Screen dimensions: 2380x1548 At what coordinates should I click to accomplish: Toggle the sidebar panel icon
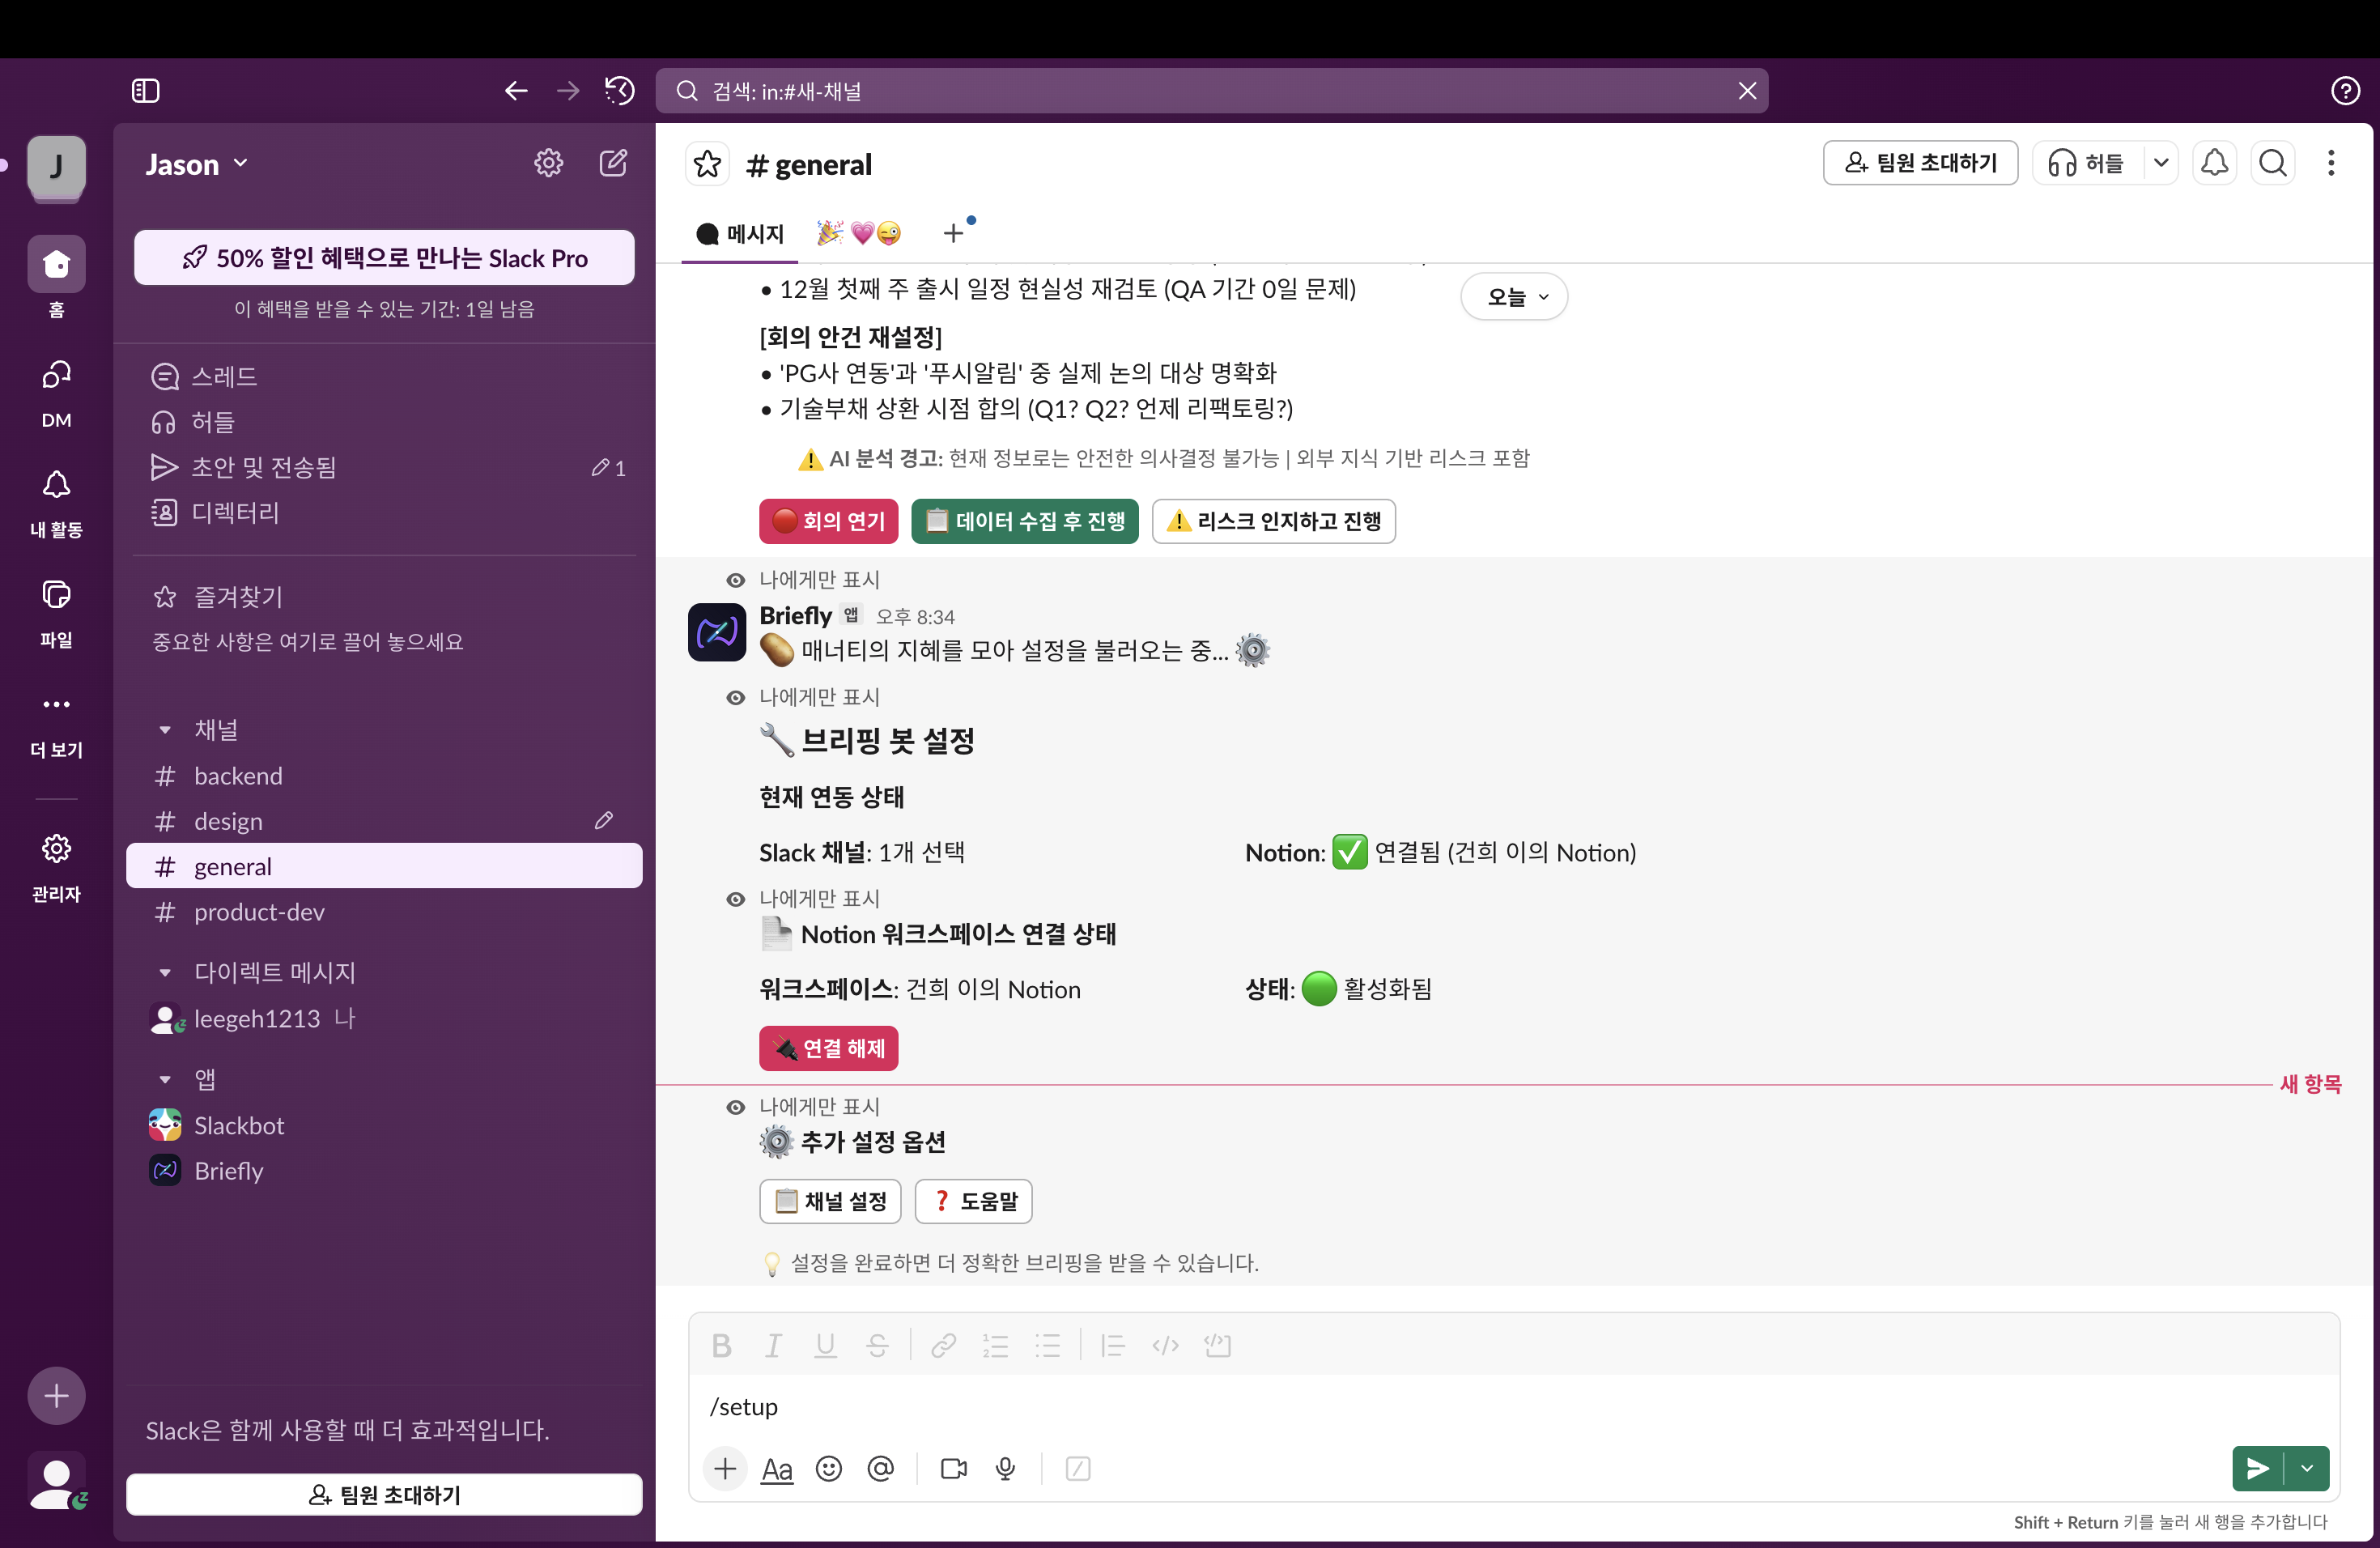pos(146,91)
